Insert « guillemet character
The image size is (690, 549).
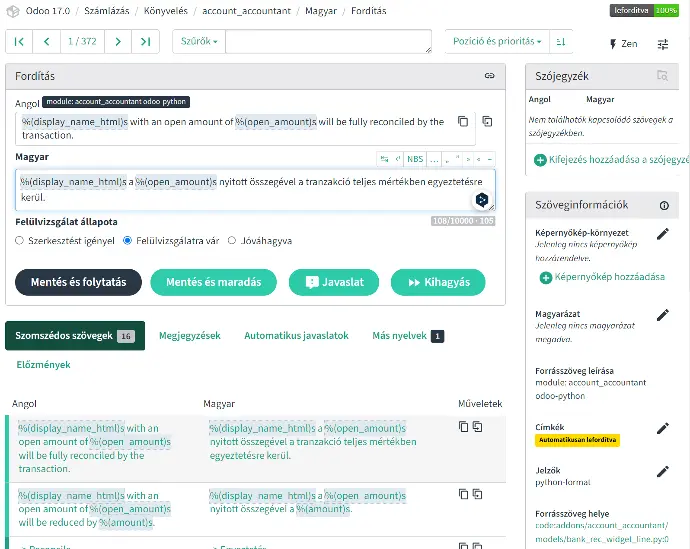click(x=479, y=159)
